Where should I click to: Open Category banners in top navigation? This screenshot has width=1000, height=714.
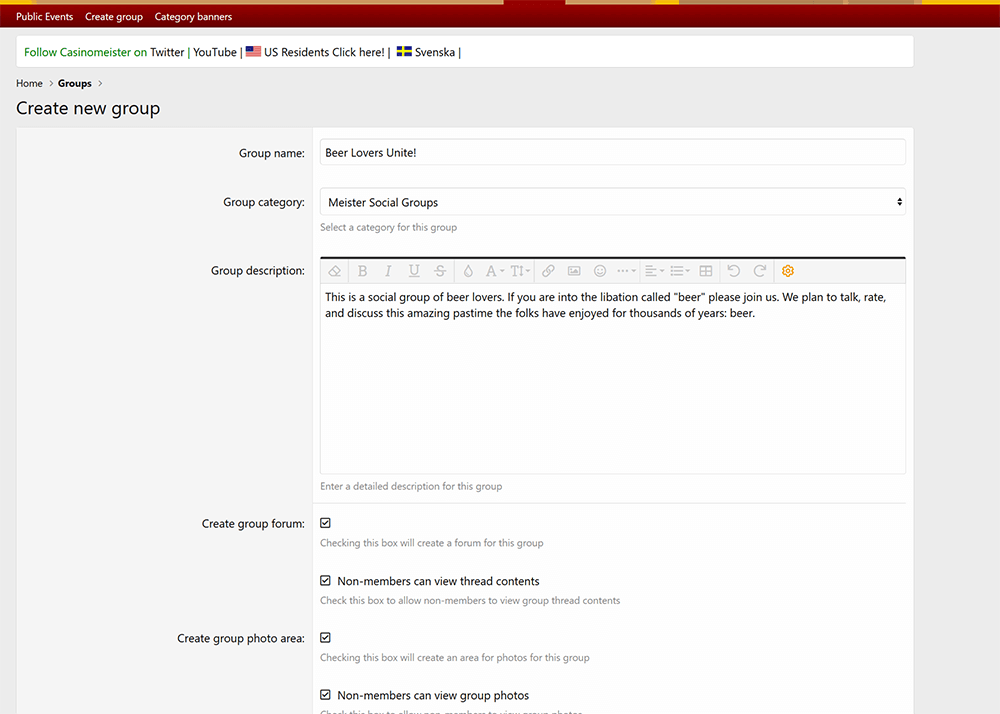193,17
